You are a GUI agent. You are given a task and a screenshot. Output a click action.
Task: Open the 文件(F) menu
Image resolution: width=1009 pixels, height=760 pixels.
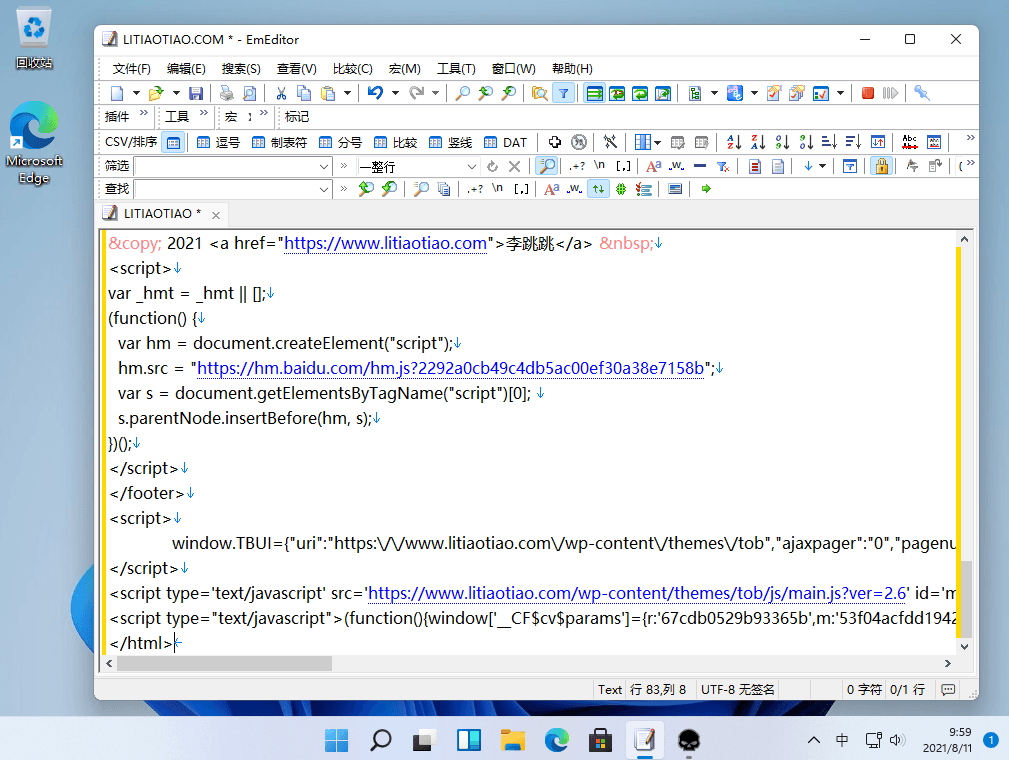coord(131,69)
